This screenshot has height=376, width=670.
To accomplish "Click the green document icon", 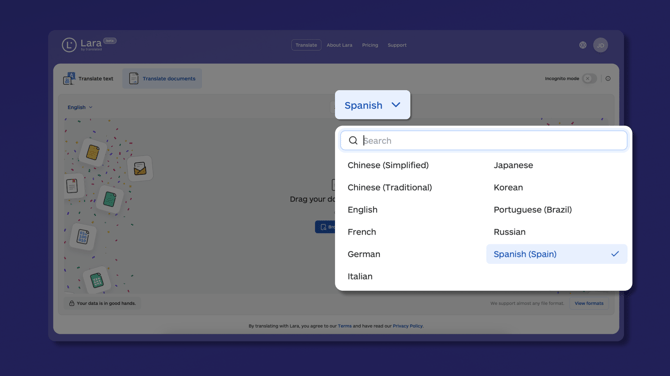I will (x=110, y=199).
